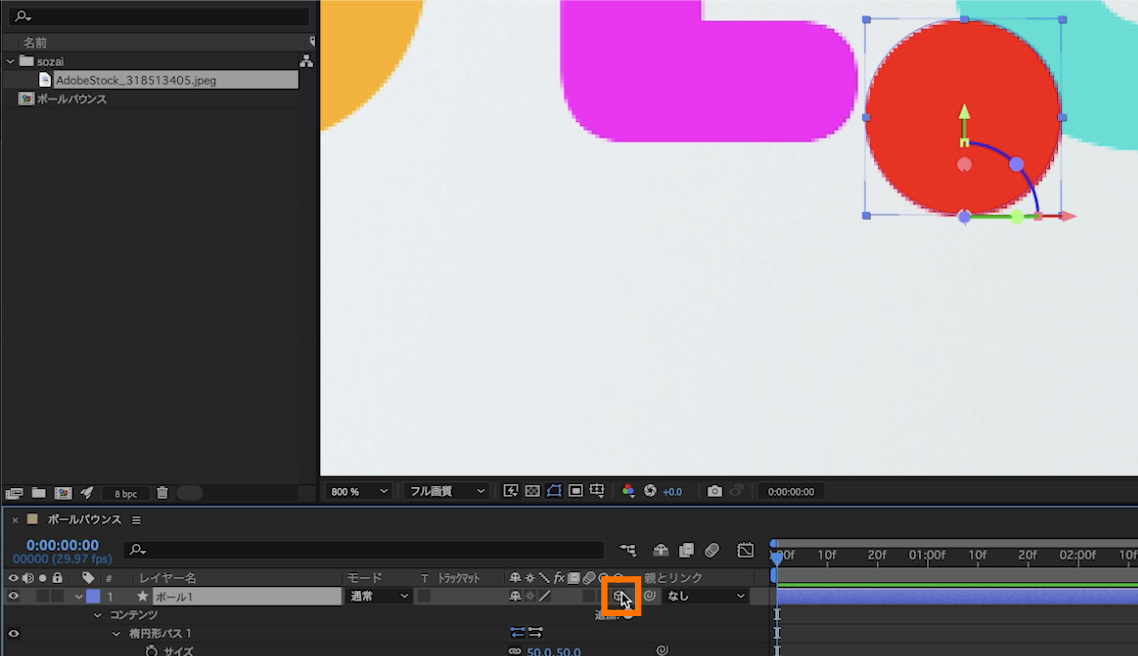Viewport: 1138px width, 657px height.
Task: Lock the ボール1 layer
Action: coord(57,596)
